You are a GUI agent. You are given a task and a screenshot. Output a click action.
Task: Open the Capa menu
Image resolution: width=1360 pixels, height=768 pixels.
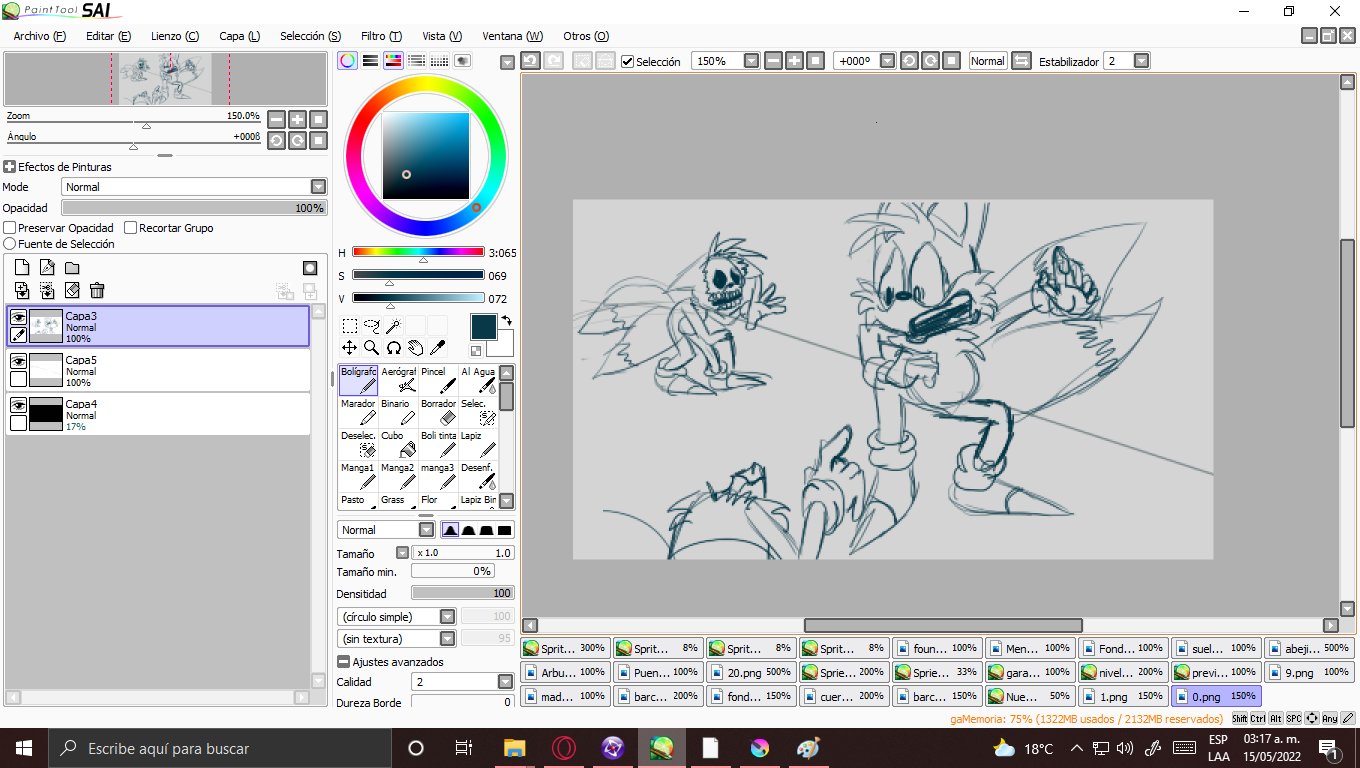[x=239, y=36]
